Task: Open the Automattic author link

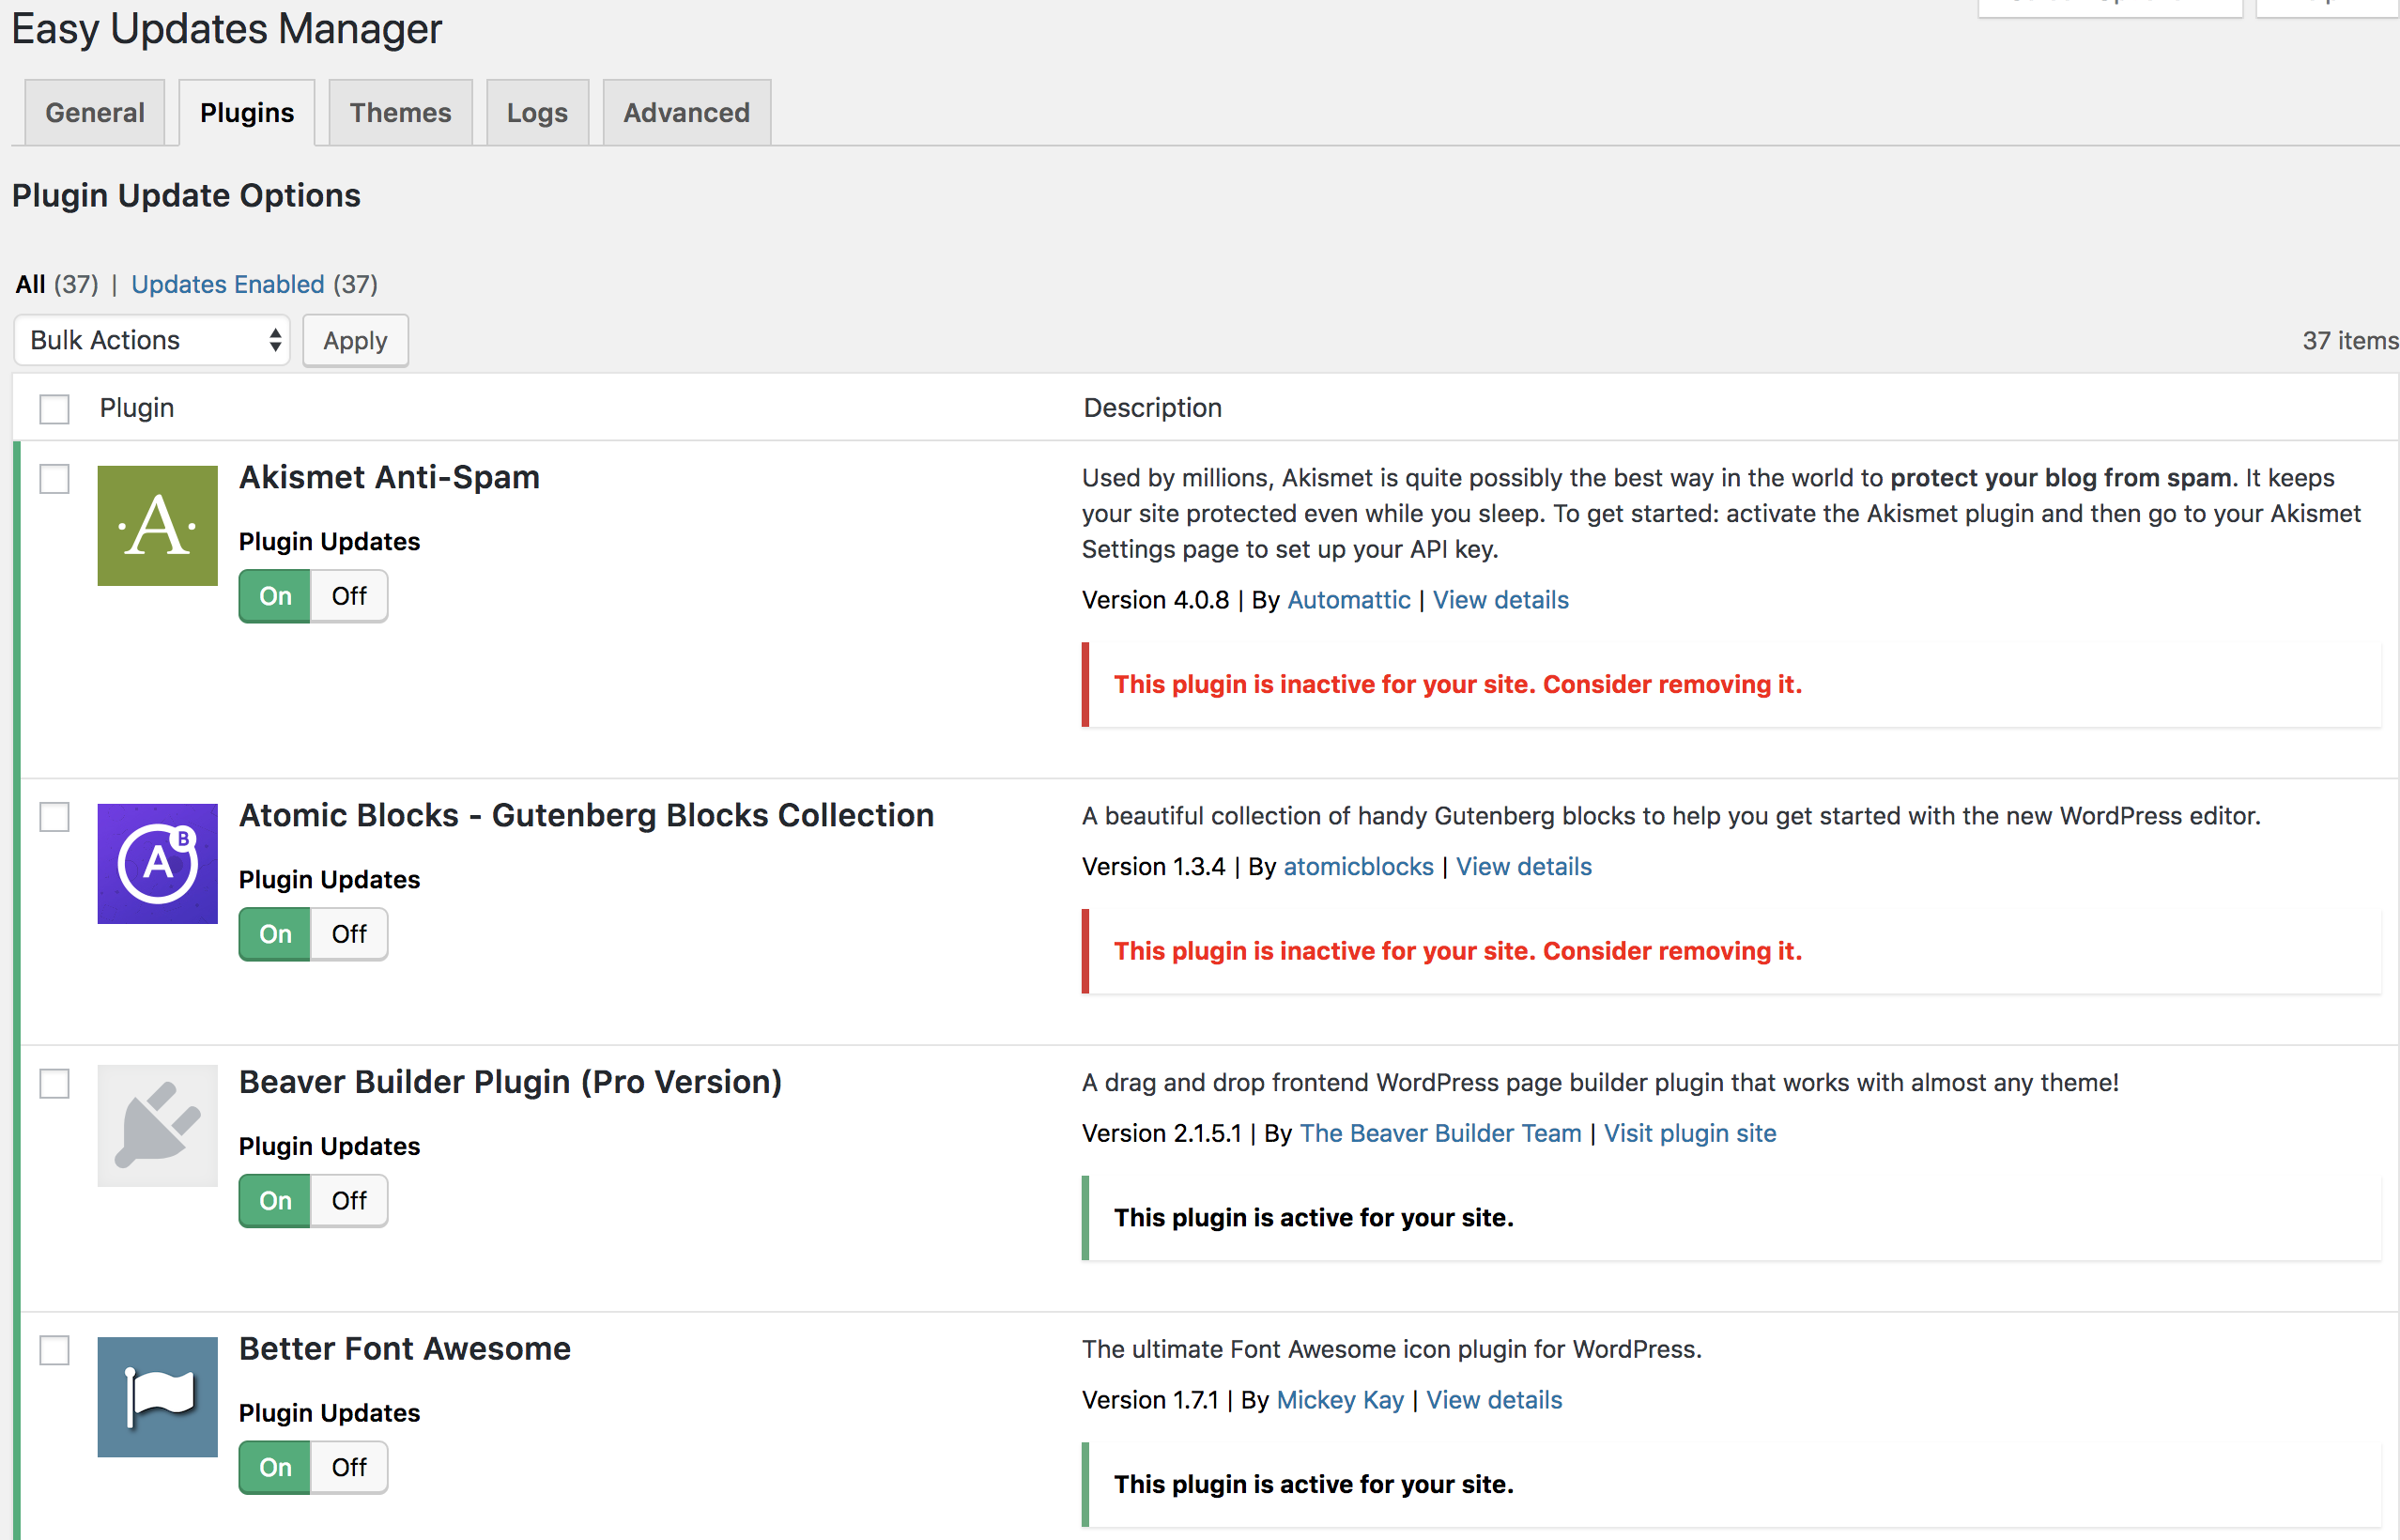Action: (1349, 600)
